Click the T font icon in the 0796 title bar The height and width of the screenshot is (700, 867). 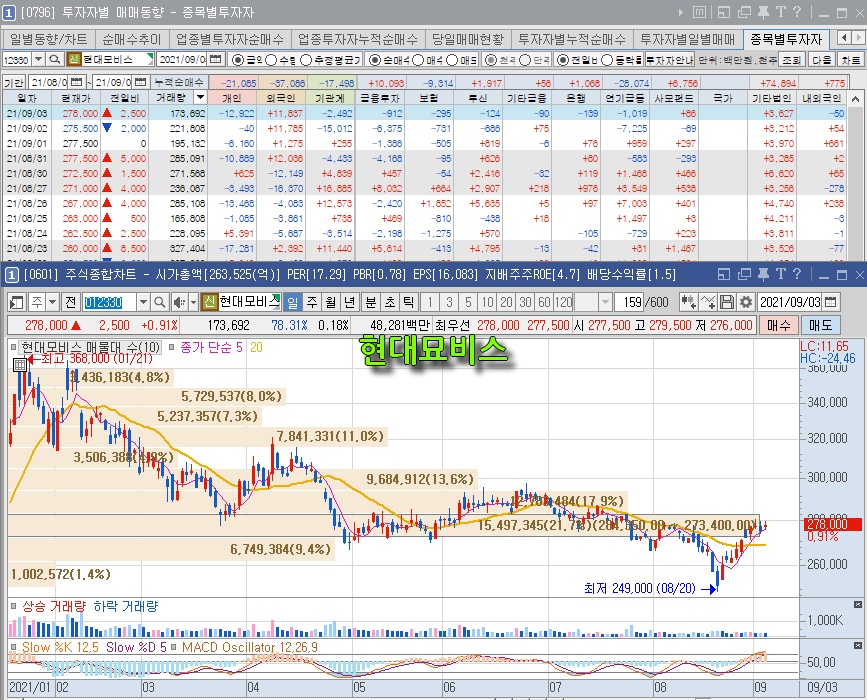781,12
